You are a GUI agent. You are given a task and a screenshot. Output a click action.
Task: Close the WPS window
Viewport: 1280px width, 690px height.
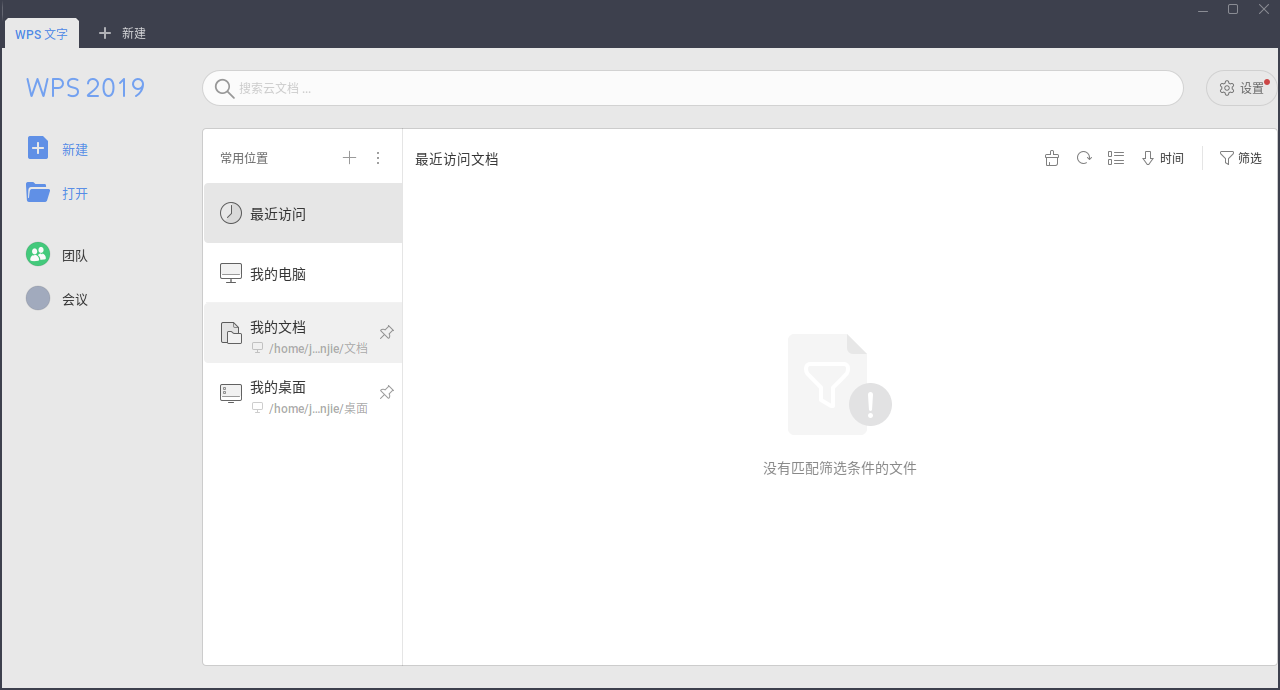tap(1264, 9)
